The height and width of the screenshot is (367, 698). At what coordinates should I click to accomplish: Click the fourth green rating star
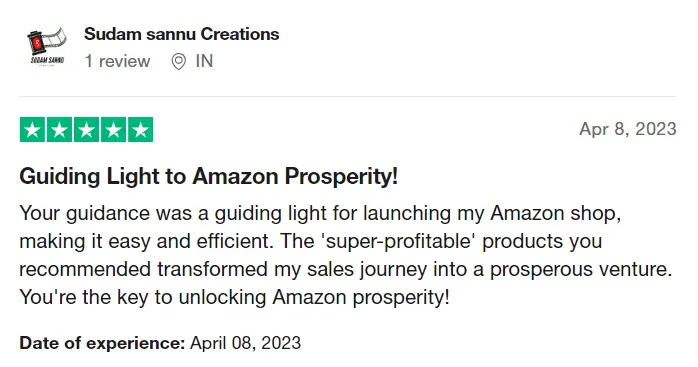[x=114, y=130]
